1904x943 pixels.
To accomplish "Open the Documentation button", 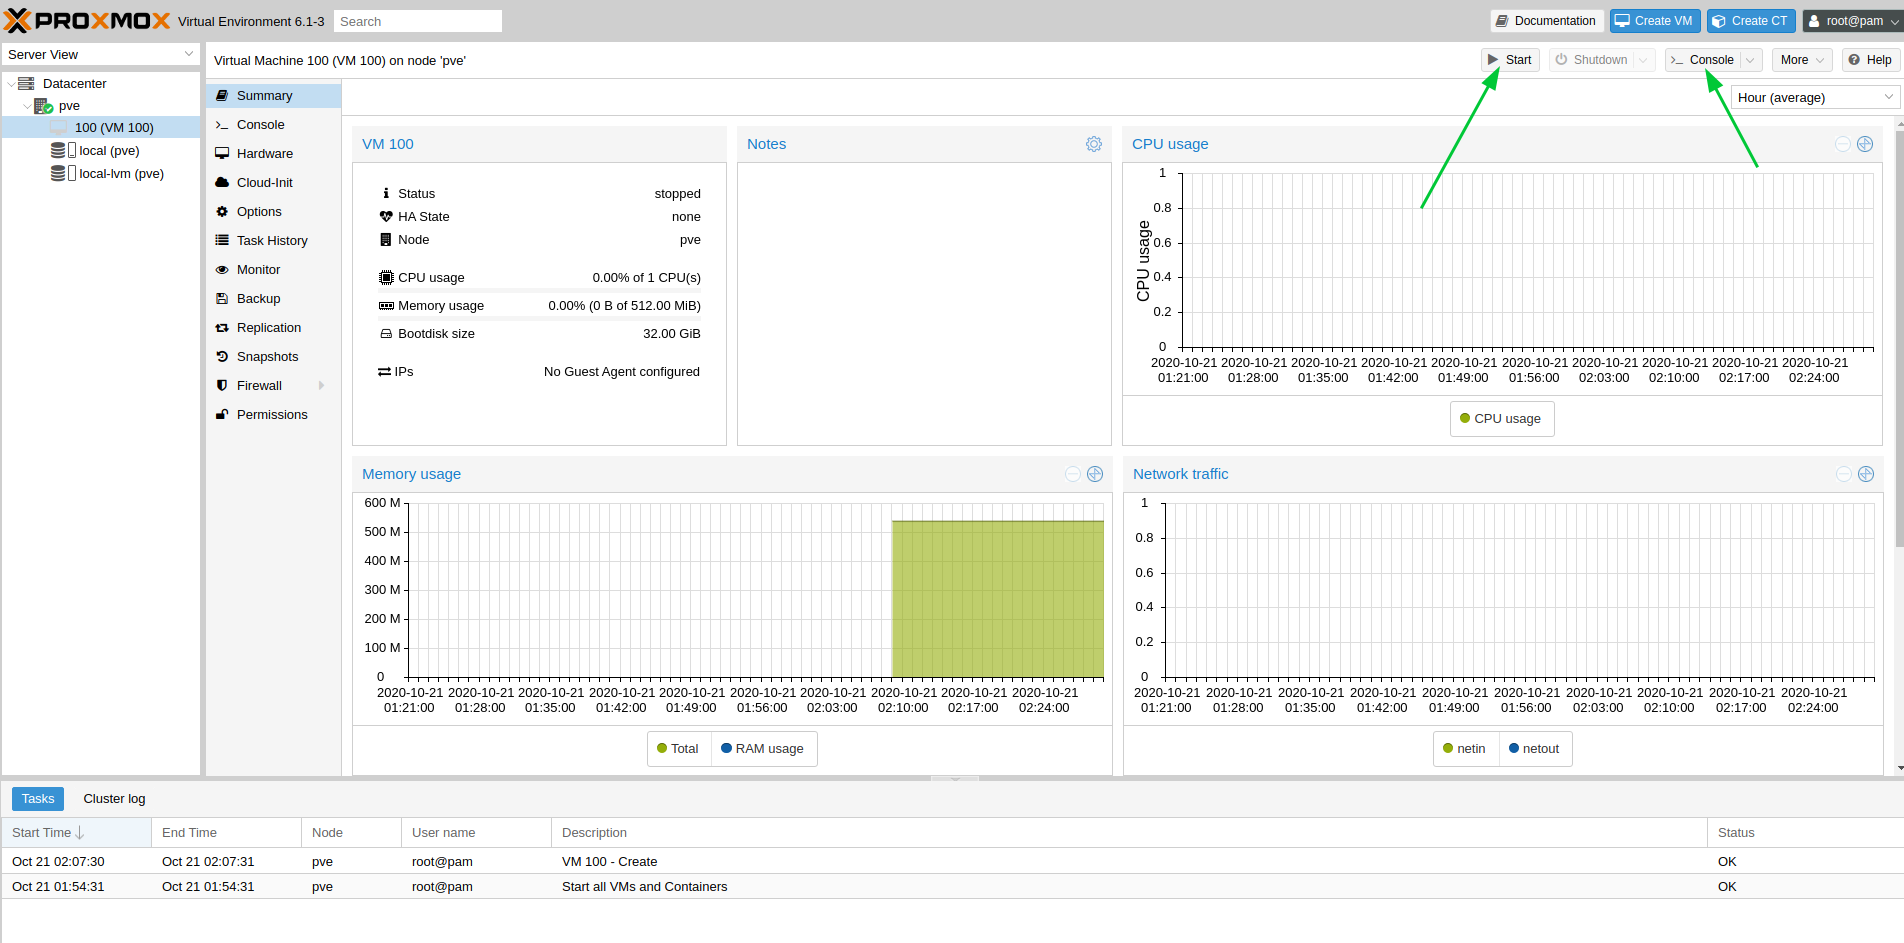I will [1547, 20].
